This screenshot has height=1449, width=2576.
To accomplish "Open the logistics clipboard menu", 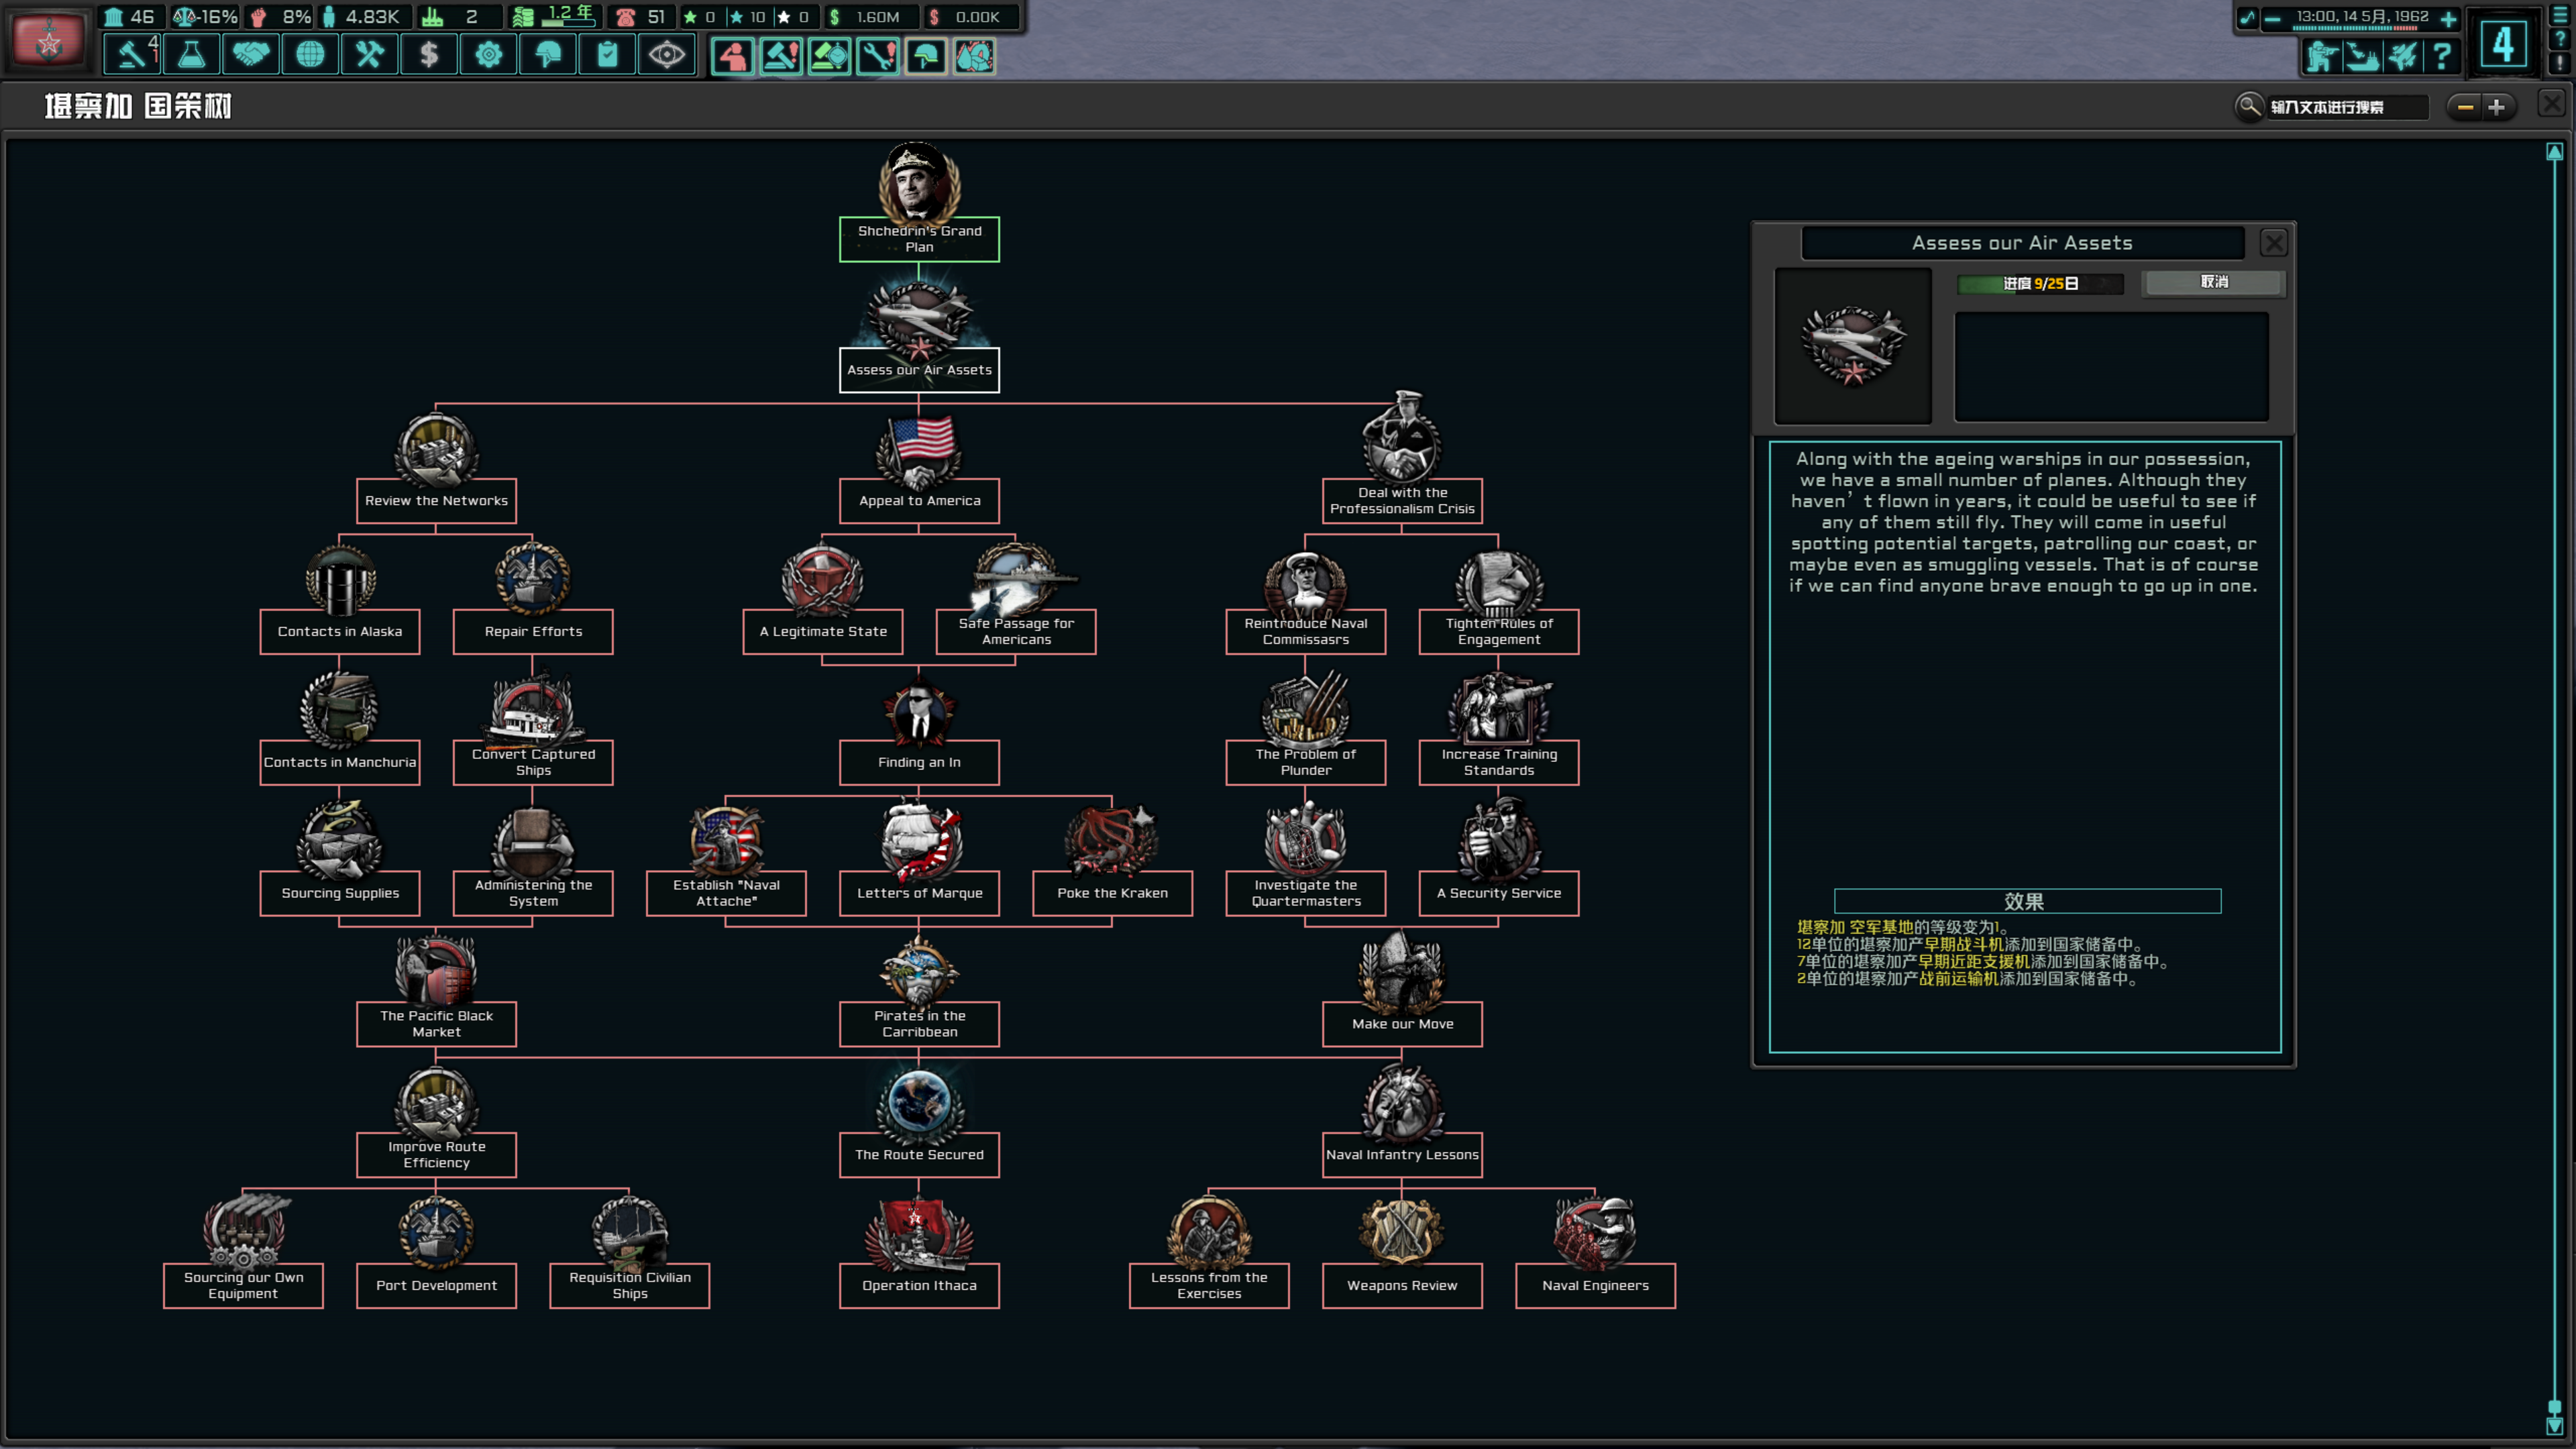I will tap(607, 54).
